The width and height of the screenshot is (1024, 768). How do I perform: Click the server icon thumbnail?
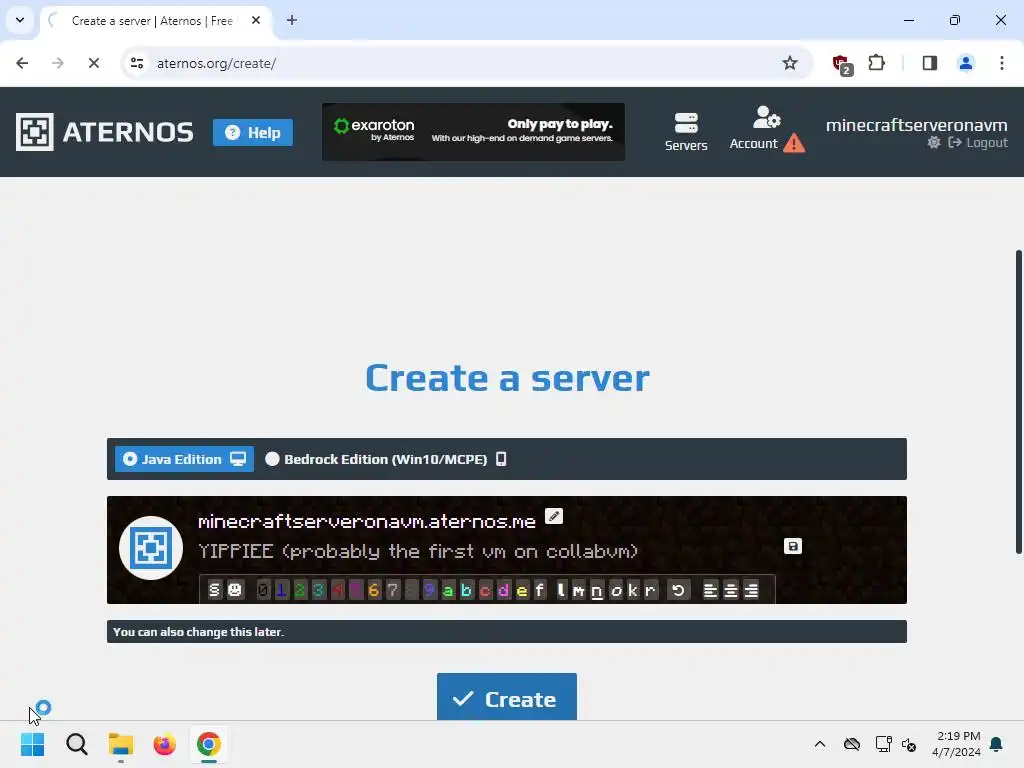(151, 548)
